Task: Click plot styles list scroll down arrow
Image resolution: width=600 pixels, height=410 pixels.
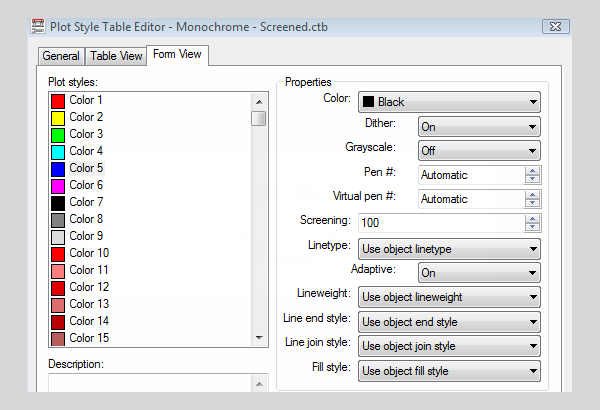Action: 259,338
